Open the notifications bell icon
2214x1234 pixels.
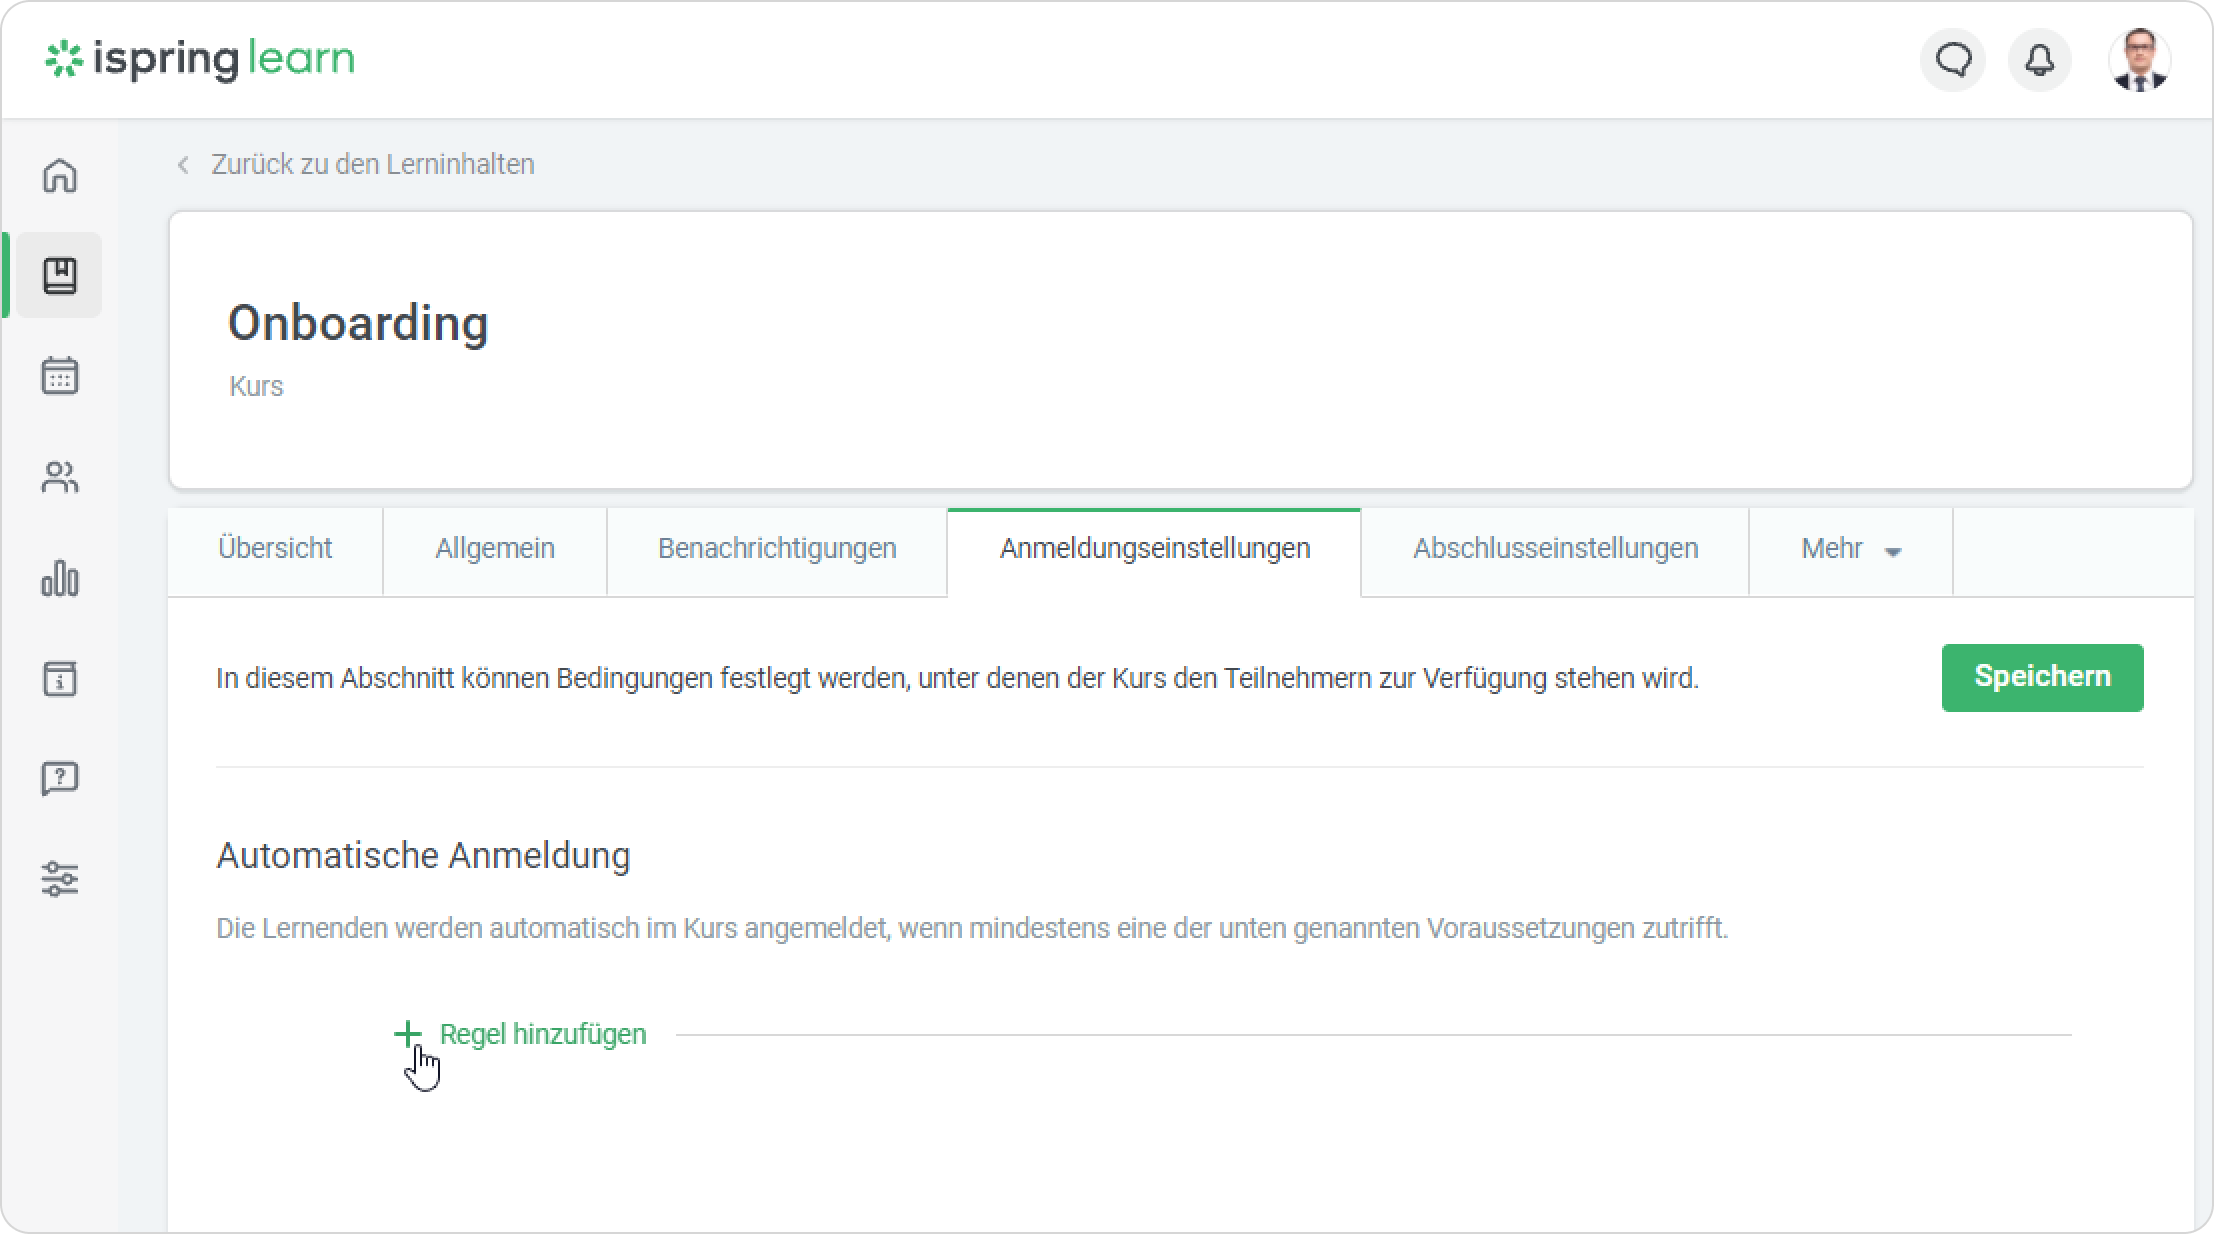pyautogui.click(x=2039, y=60)
